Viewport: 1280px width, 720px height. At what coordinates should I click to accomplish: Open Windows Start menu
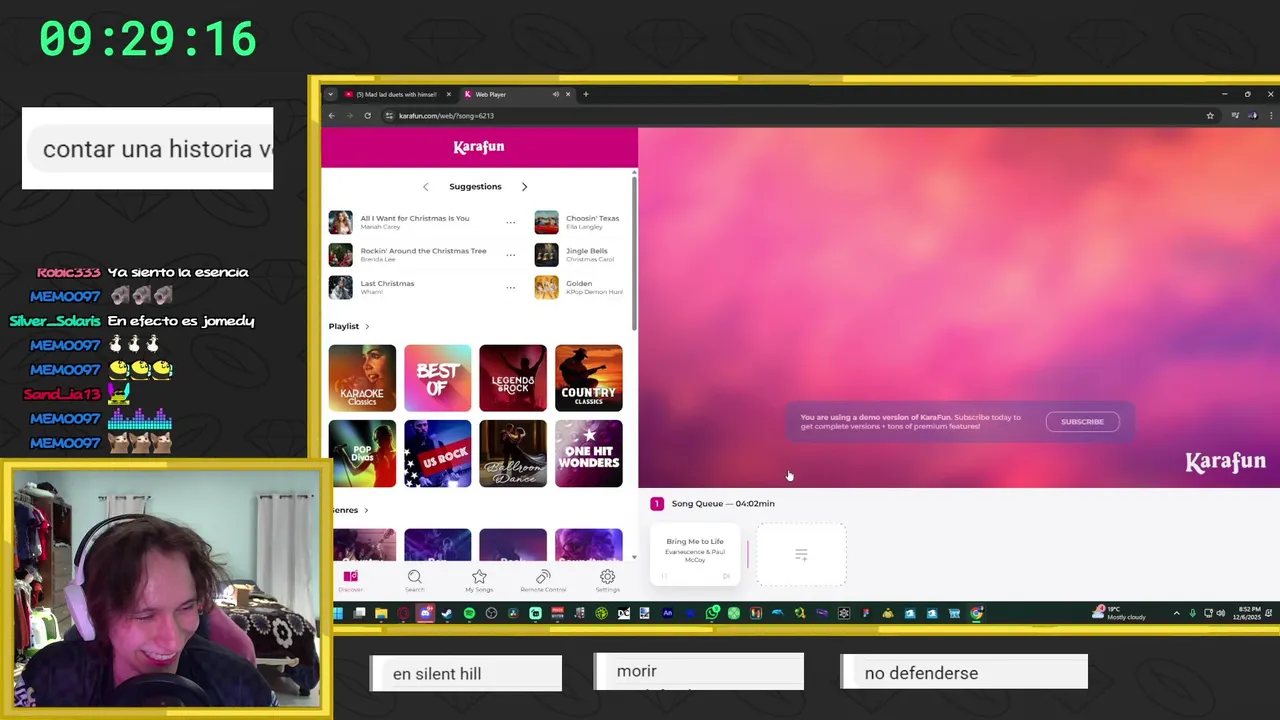click(x=338, y=613)
